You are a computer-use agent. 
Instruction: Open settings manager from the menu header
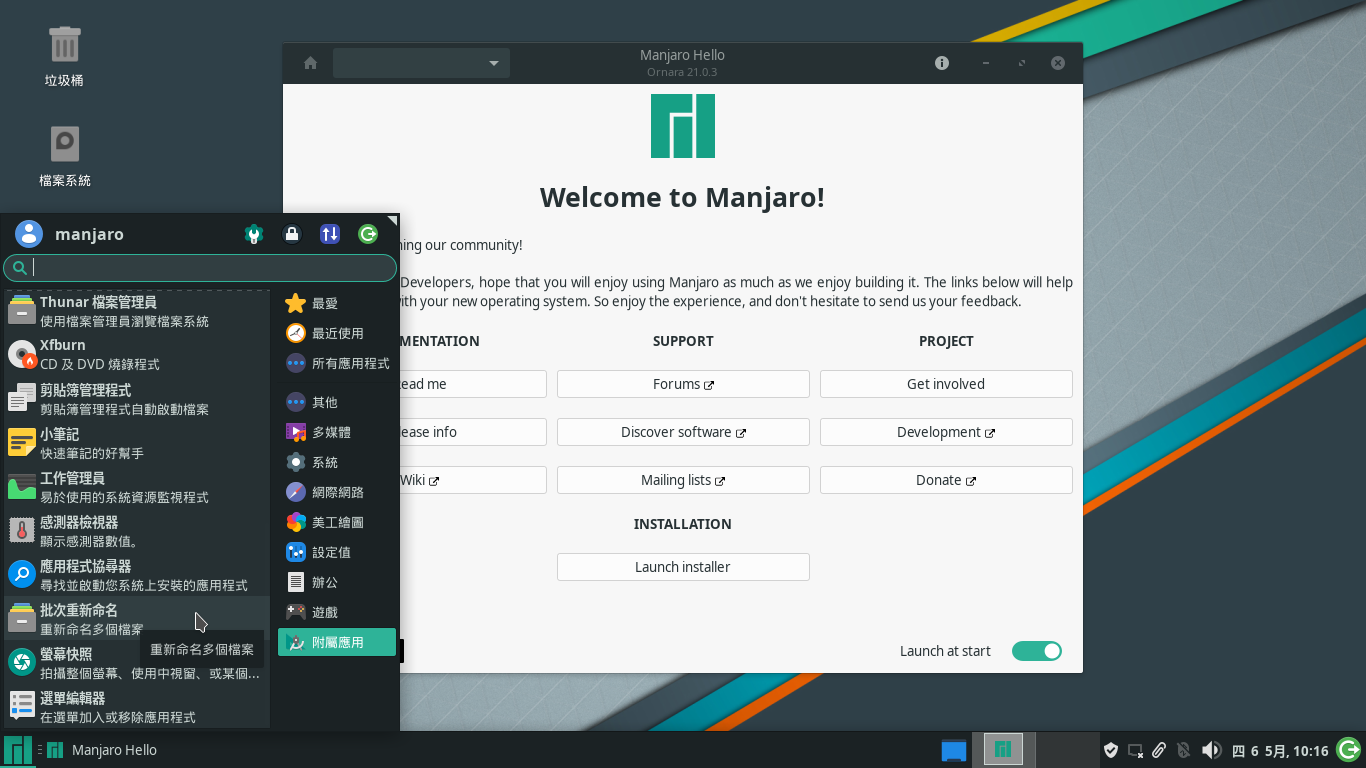pyautogui.click(x=254, y=234)
